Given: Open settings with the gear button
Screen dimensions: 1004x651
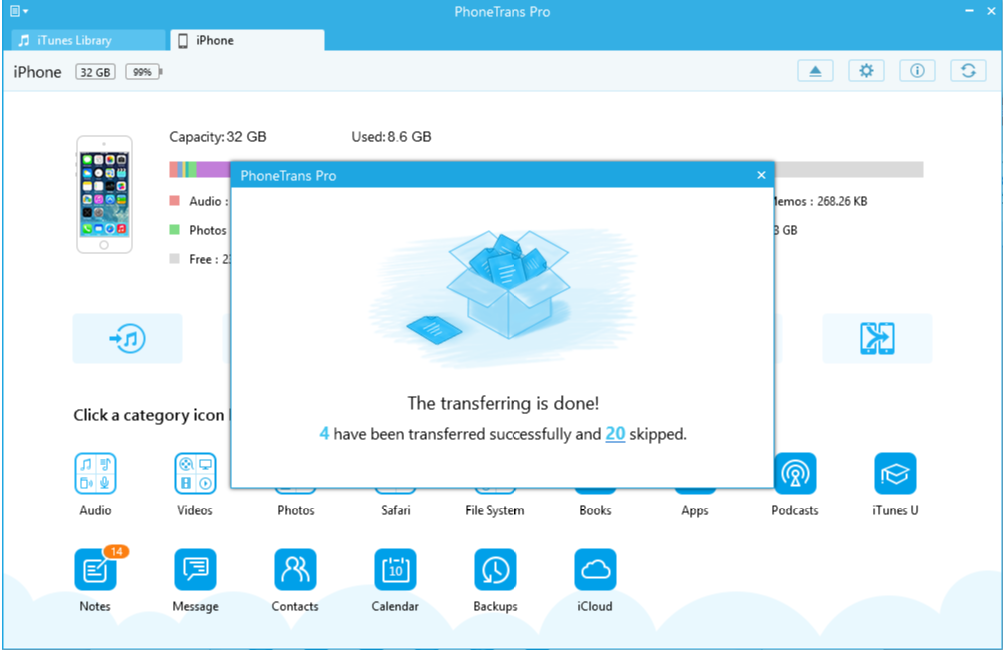Looking at the screenshot, I should click(x=866, y=71).
